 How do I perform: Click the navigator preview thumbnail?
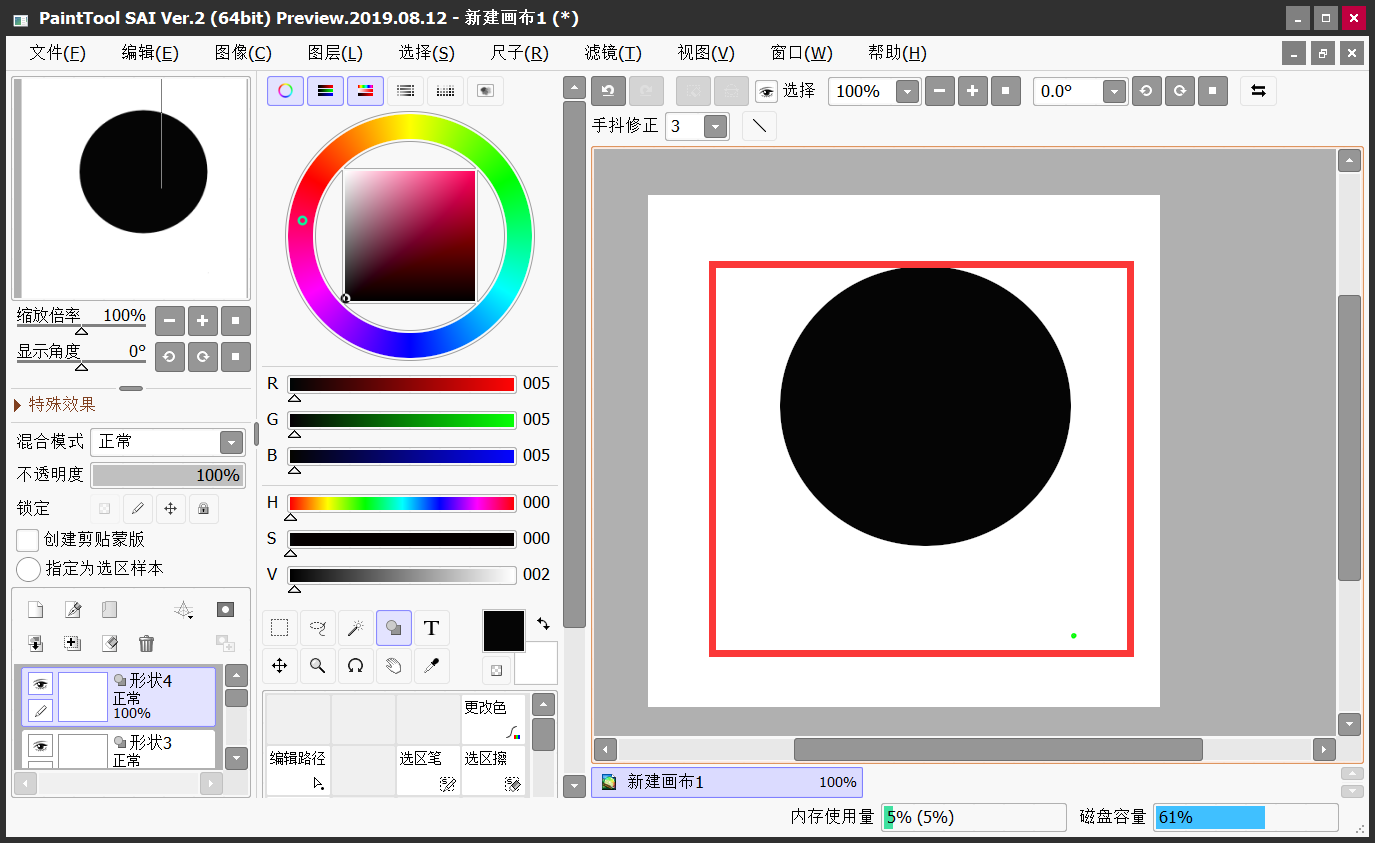point(130,187)
